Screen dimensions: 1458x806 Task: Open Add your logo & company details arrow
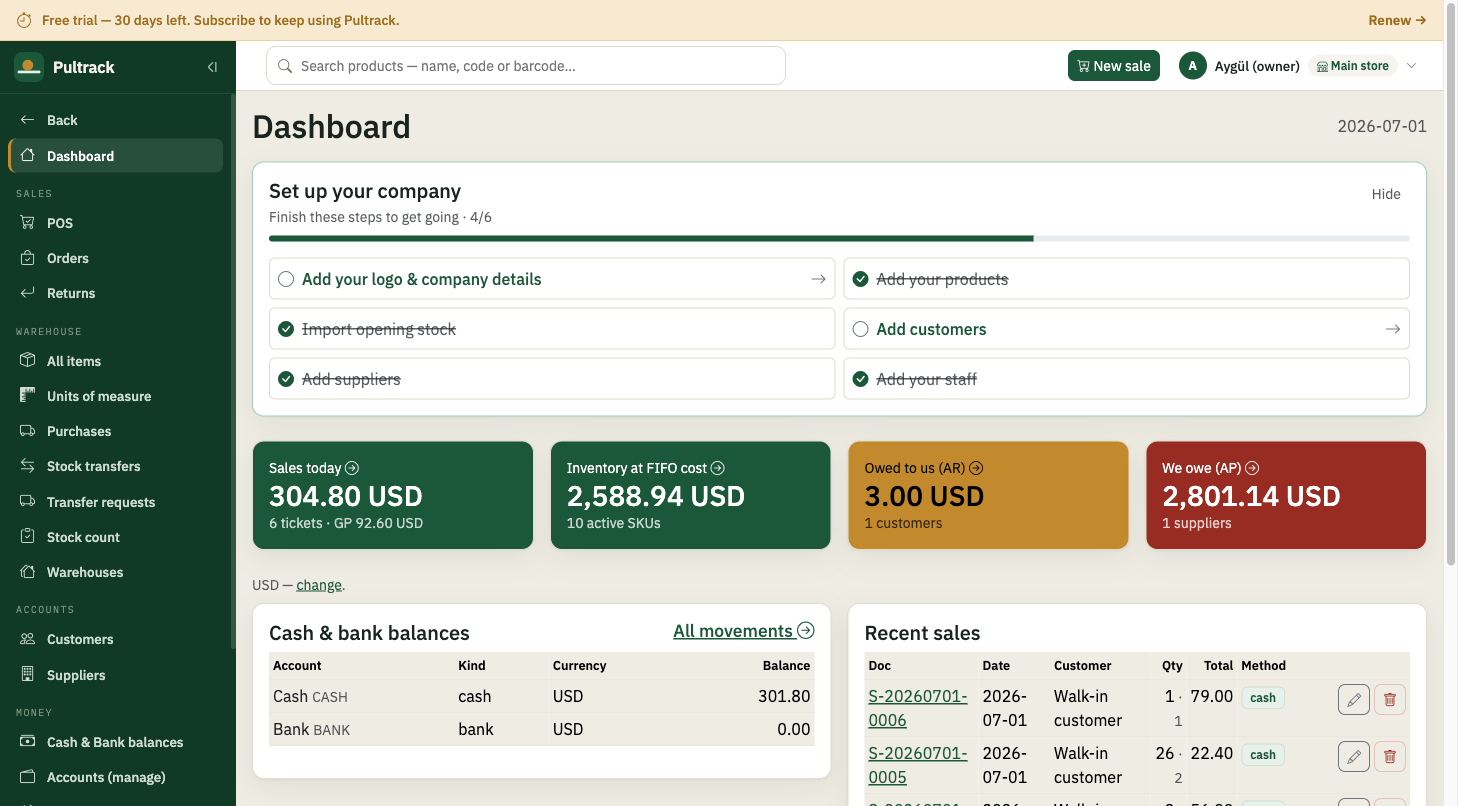click(x=818, y=279)
